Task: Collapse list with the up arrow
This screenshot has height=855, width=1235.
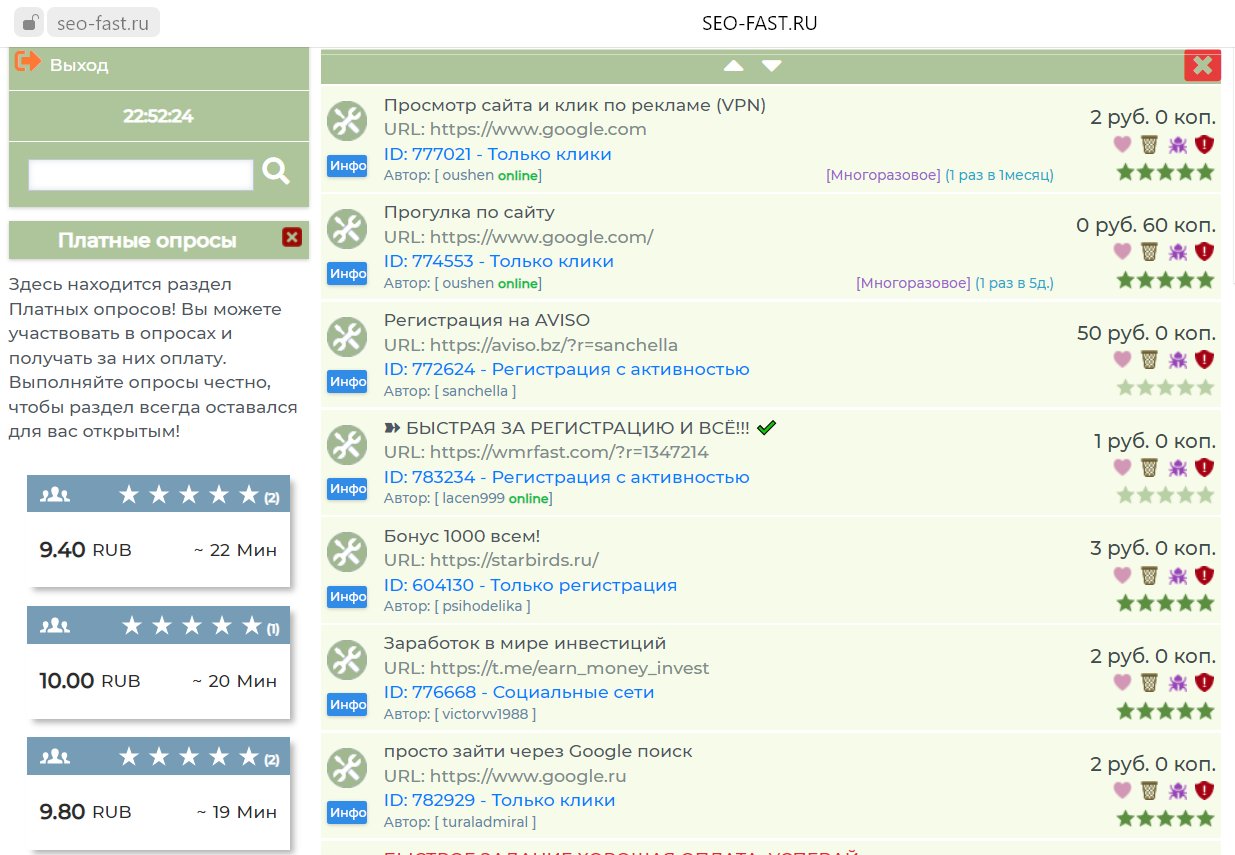Action: pos(734,66)
